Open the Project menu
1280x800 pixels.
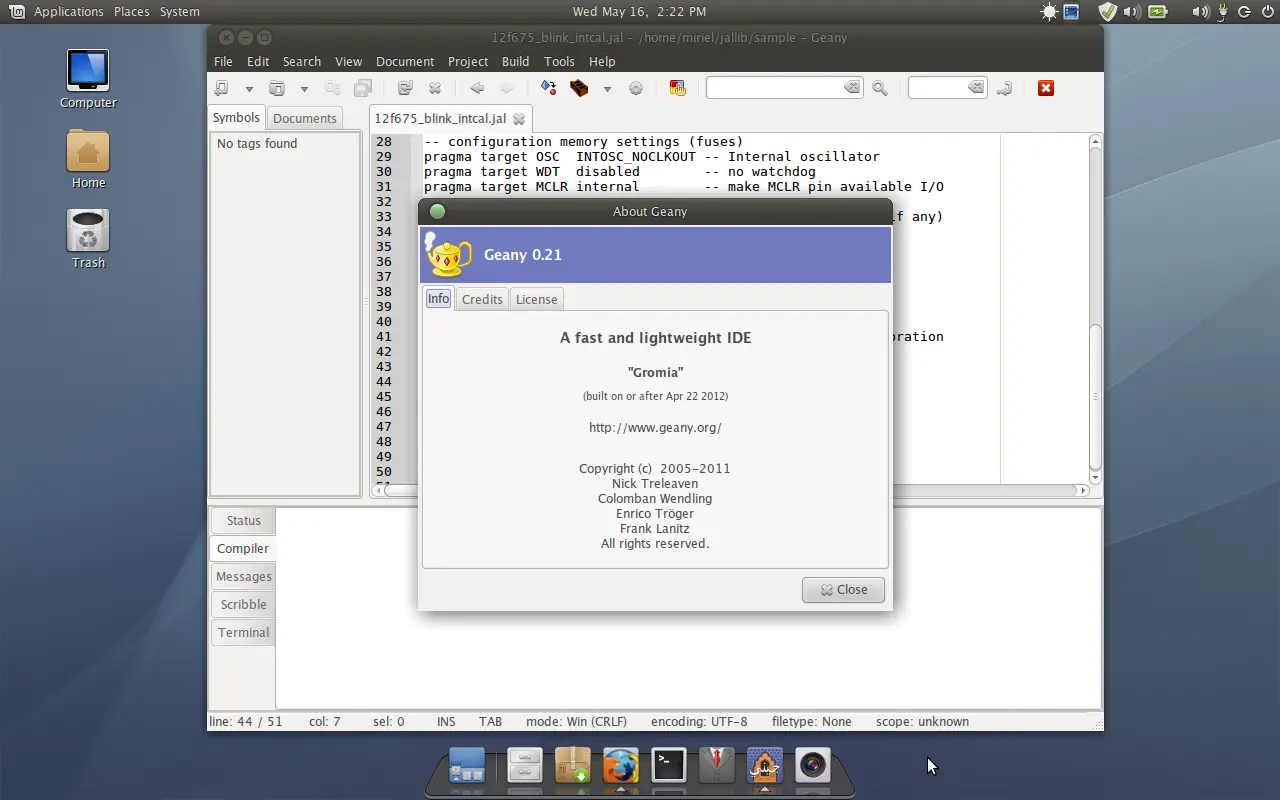pyautogui.click(x=468, y=61)
